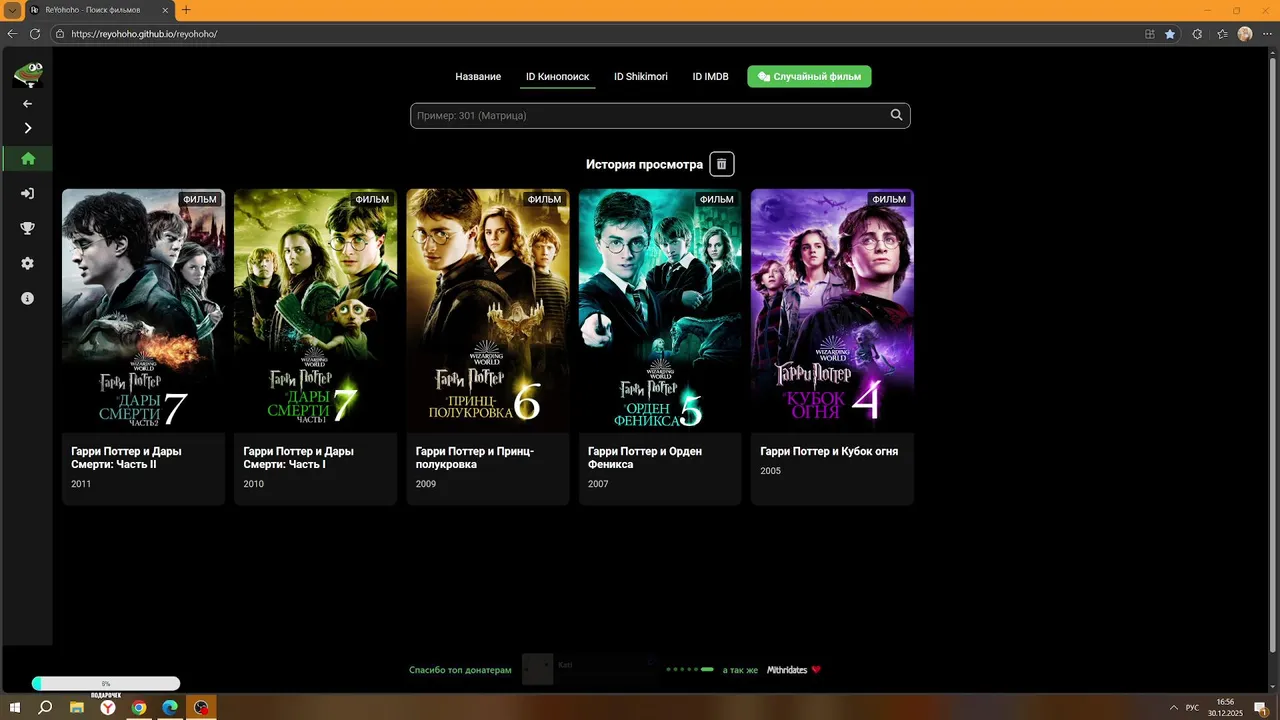Click the Спасибо топ донатерам text
The height and width of the screenshot is (720, 1280).
point(460,670)
